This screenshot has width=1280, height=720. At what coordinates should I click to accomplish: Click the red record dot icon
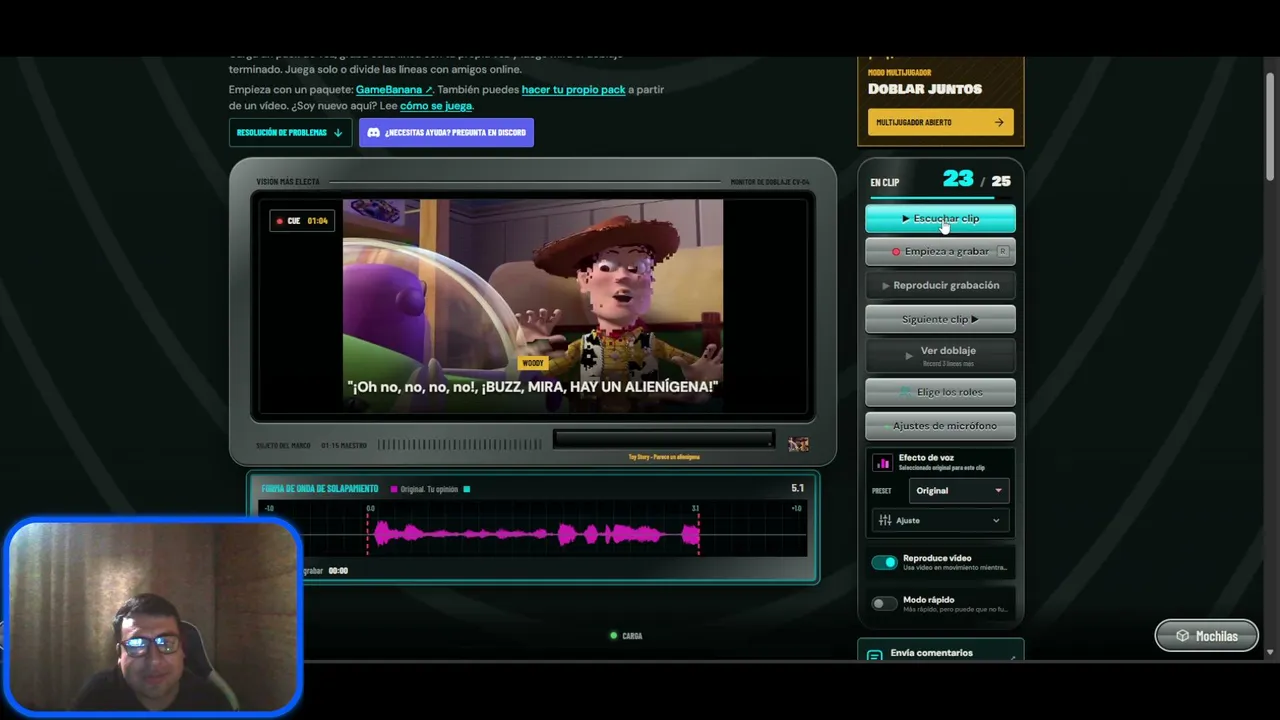click(896, 252)
